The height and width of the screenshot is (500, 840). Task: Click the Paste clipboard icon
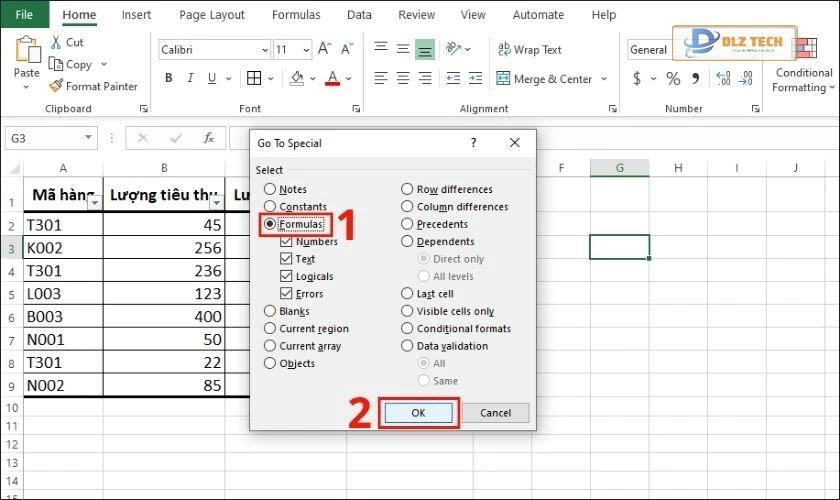tap(28, 50)
